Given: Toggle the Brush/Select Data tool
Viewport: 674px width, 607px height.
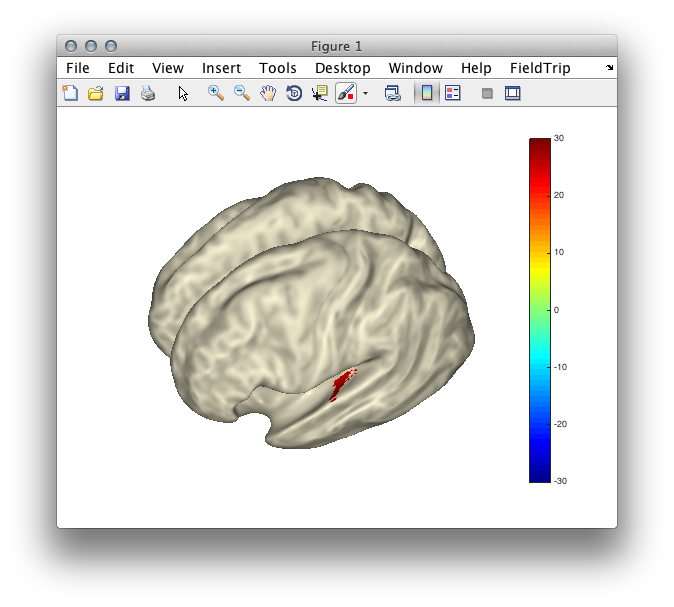Looking at the screenshot, I should coord(346,93).
